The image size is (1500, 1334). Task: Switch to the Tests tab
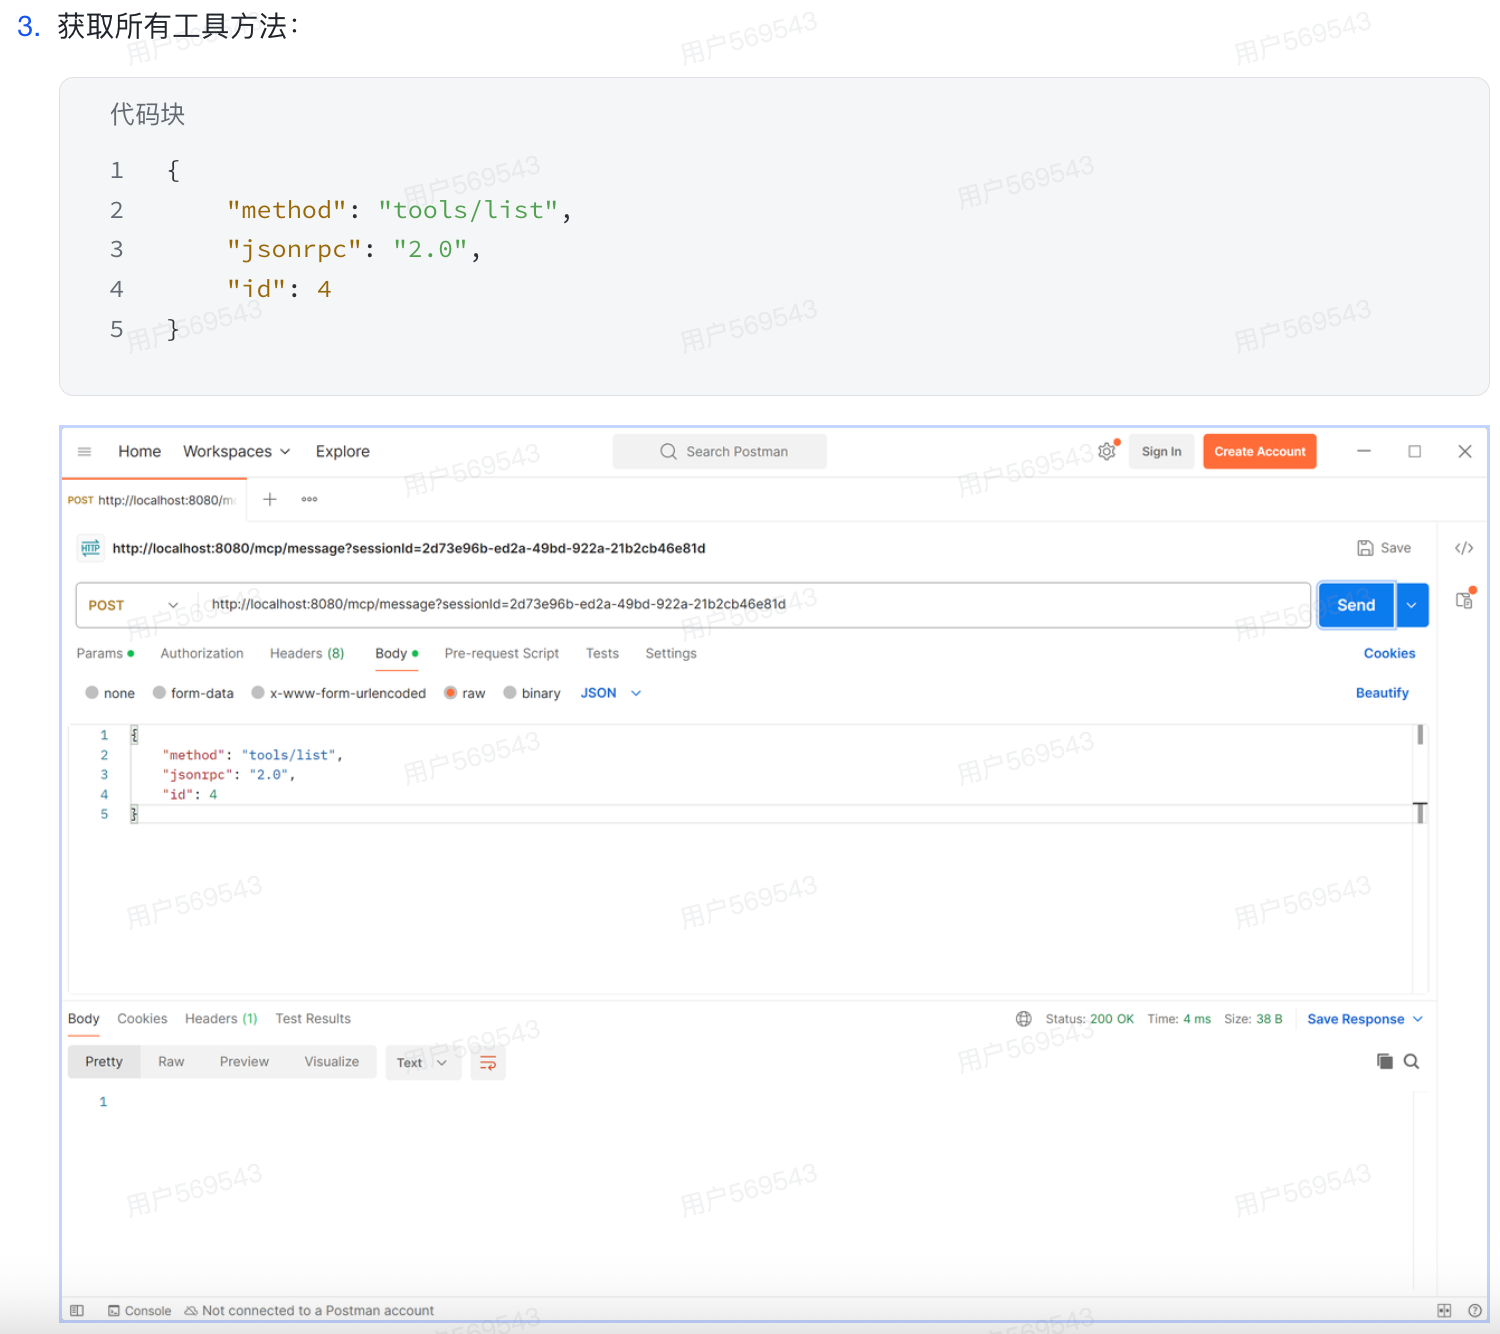[x=602, y=654]
